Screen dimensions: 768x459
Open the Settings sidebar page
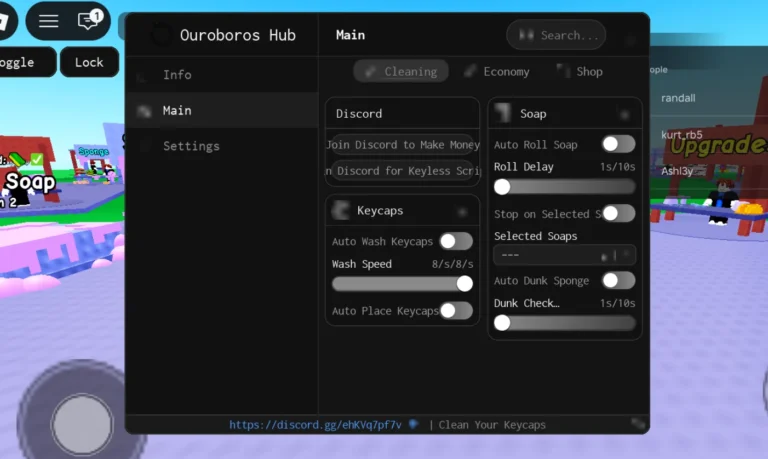tap(222, 146)
